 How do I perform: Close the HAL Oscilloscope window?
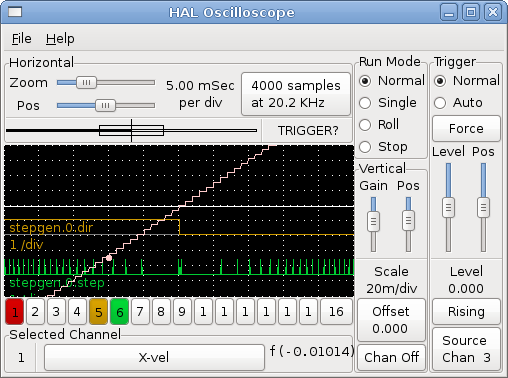pyautogui.click(x=493, y=13)
